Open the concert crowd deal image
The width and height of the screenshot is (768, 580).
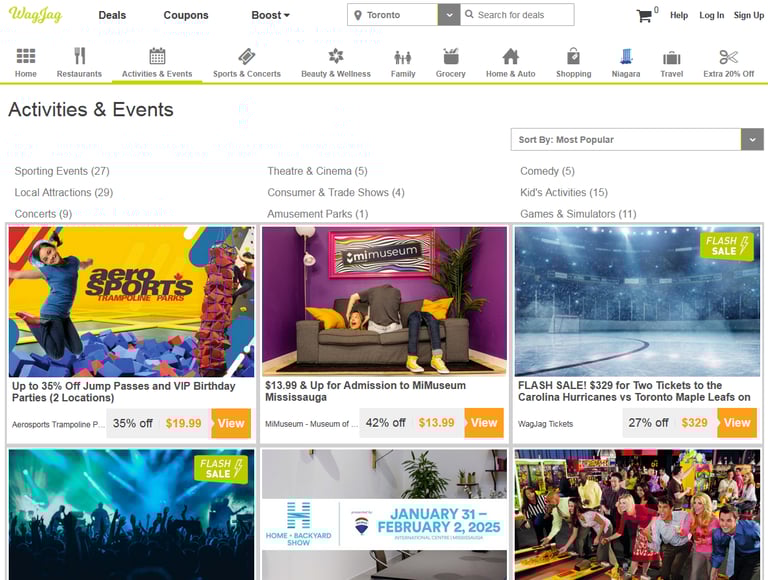tap(131, 514)
